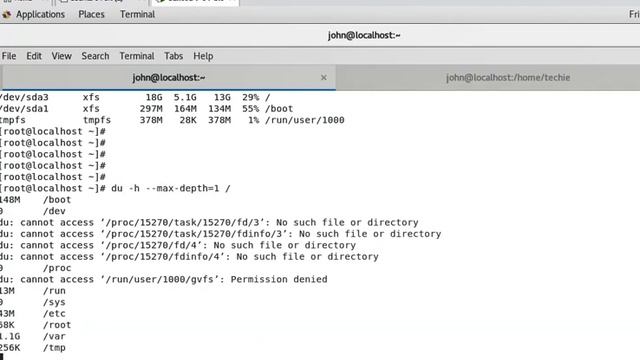Open the Places menu
Screen dimensions: 640x360
click(91, 14)
